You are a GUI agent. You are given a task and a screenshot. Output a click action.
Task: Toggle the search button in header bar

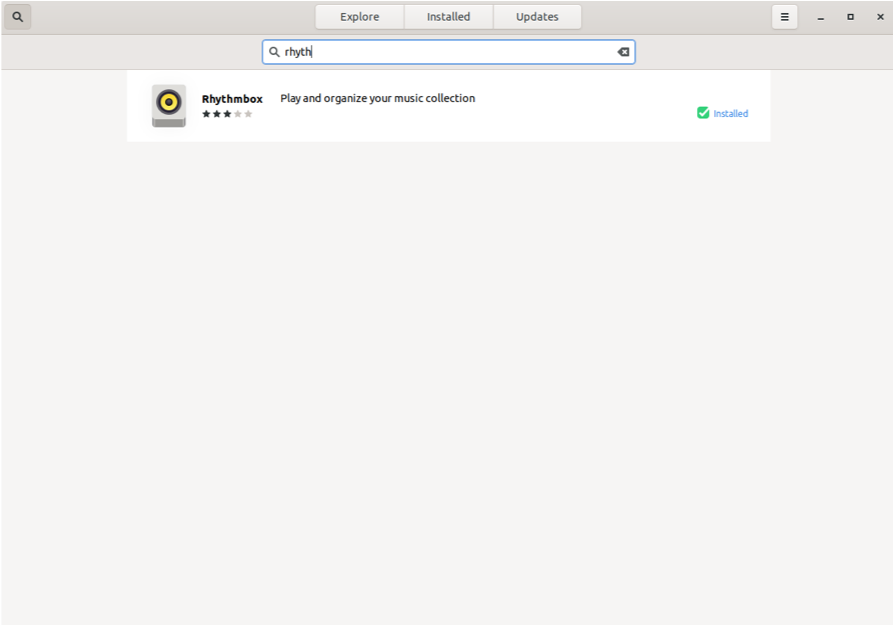[18, 17]
